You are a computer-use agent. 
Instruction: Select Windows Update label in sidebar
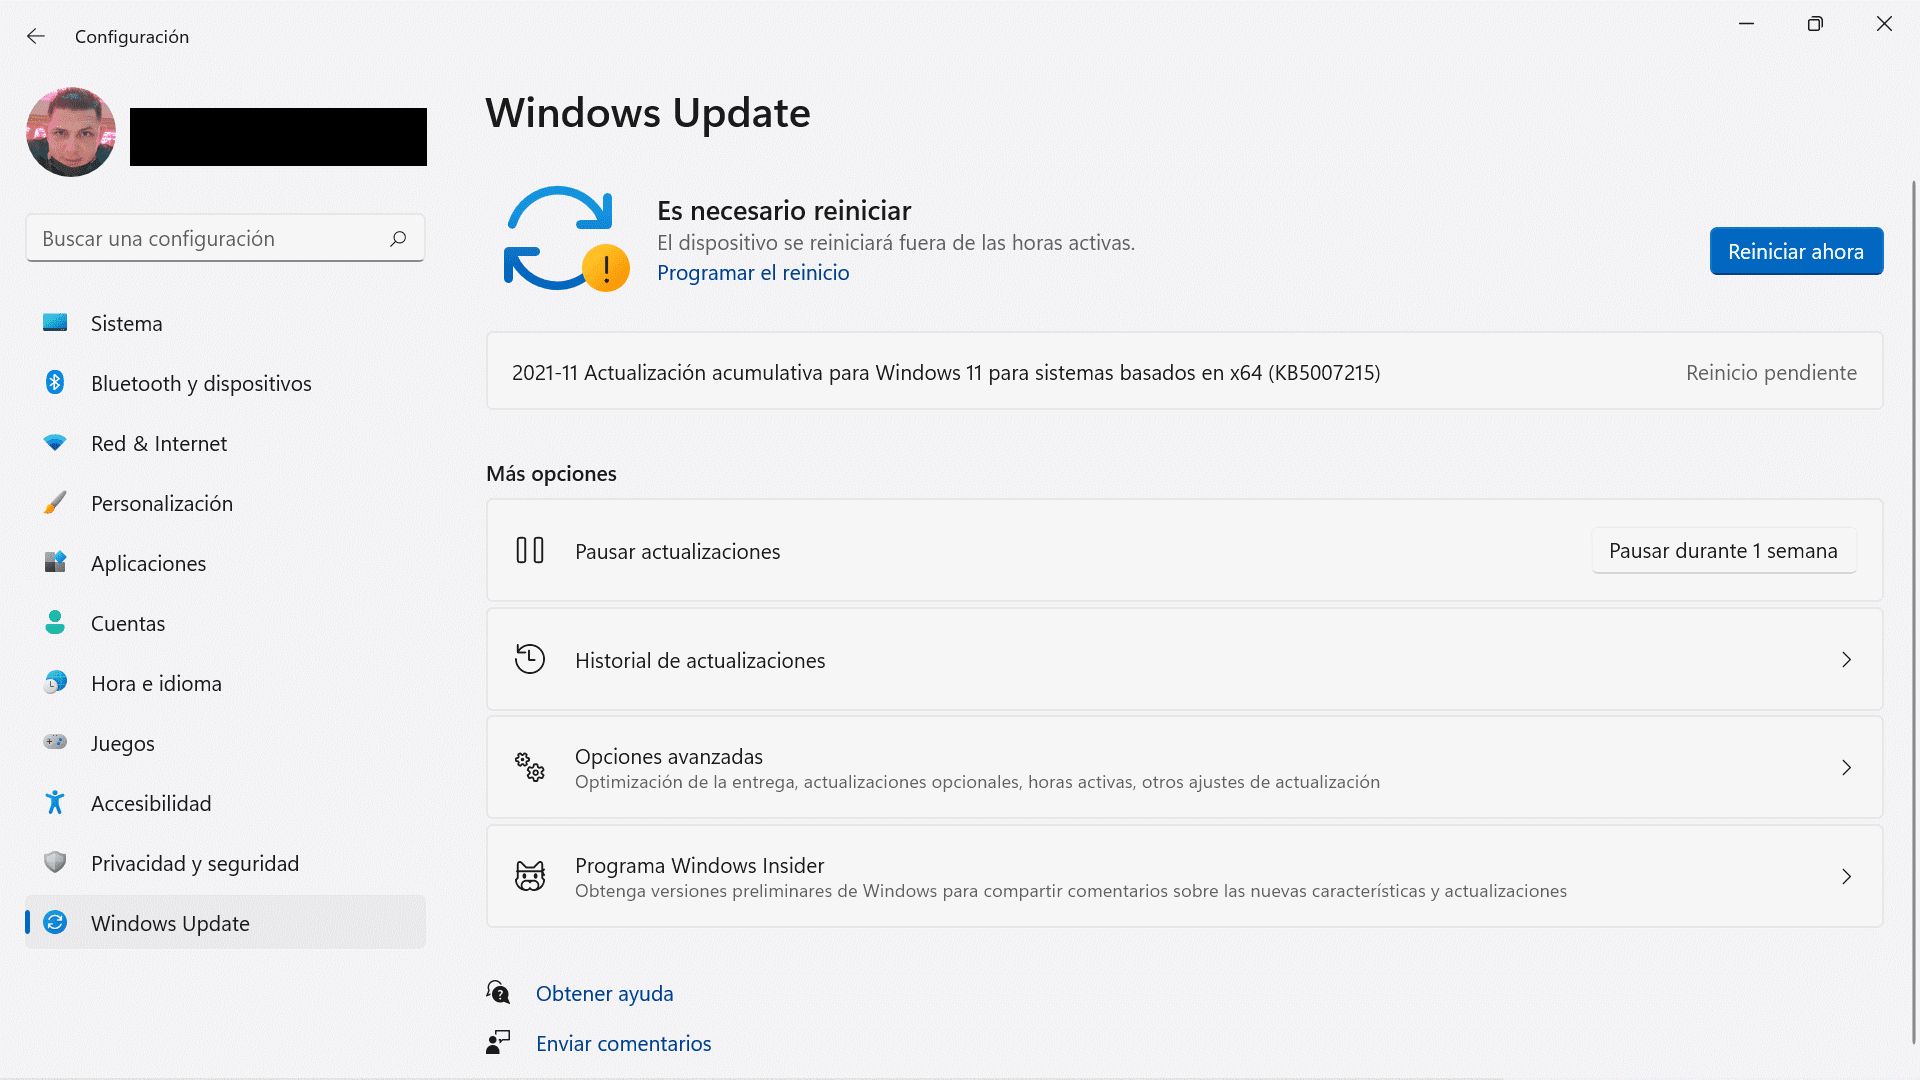click(x=170, y=924)
